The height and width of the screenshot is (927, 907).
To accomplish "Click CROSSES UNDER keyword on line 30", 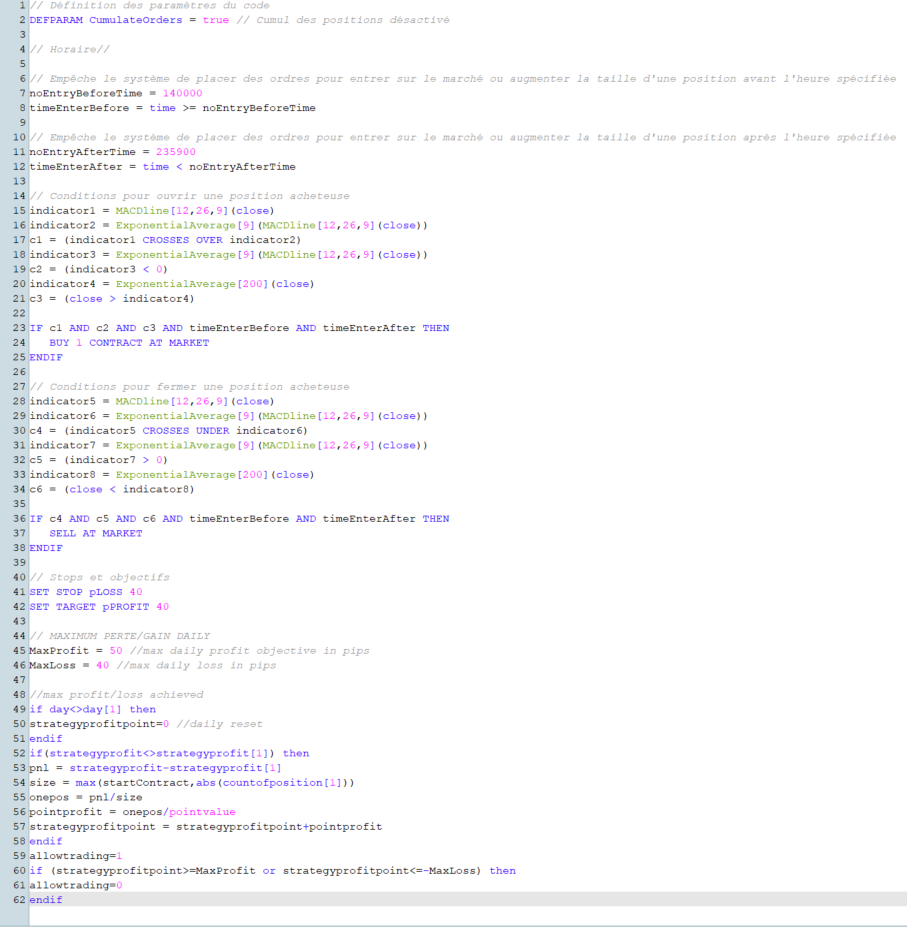I will pyautogui.click(x=186, y=431).
